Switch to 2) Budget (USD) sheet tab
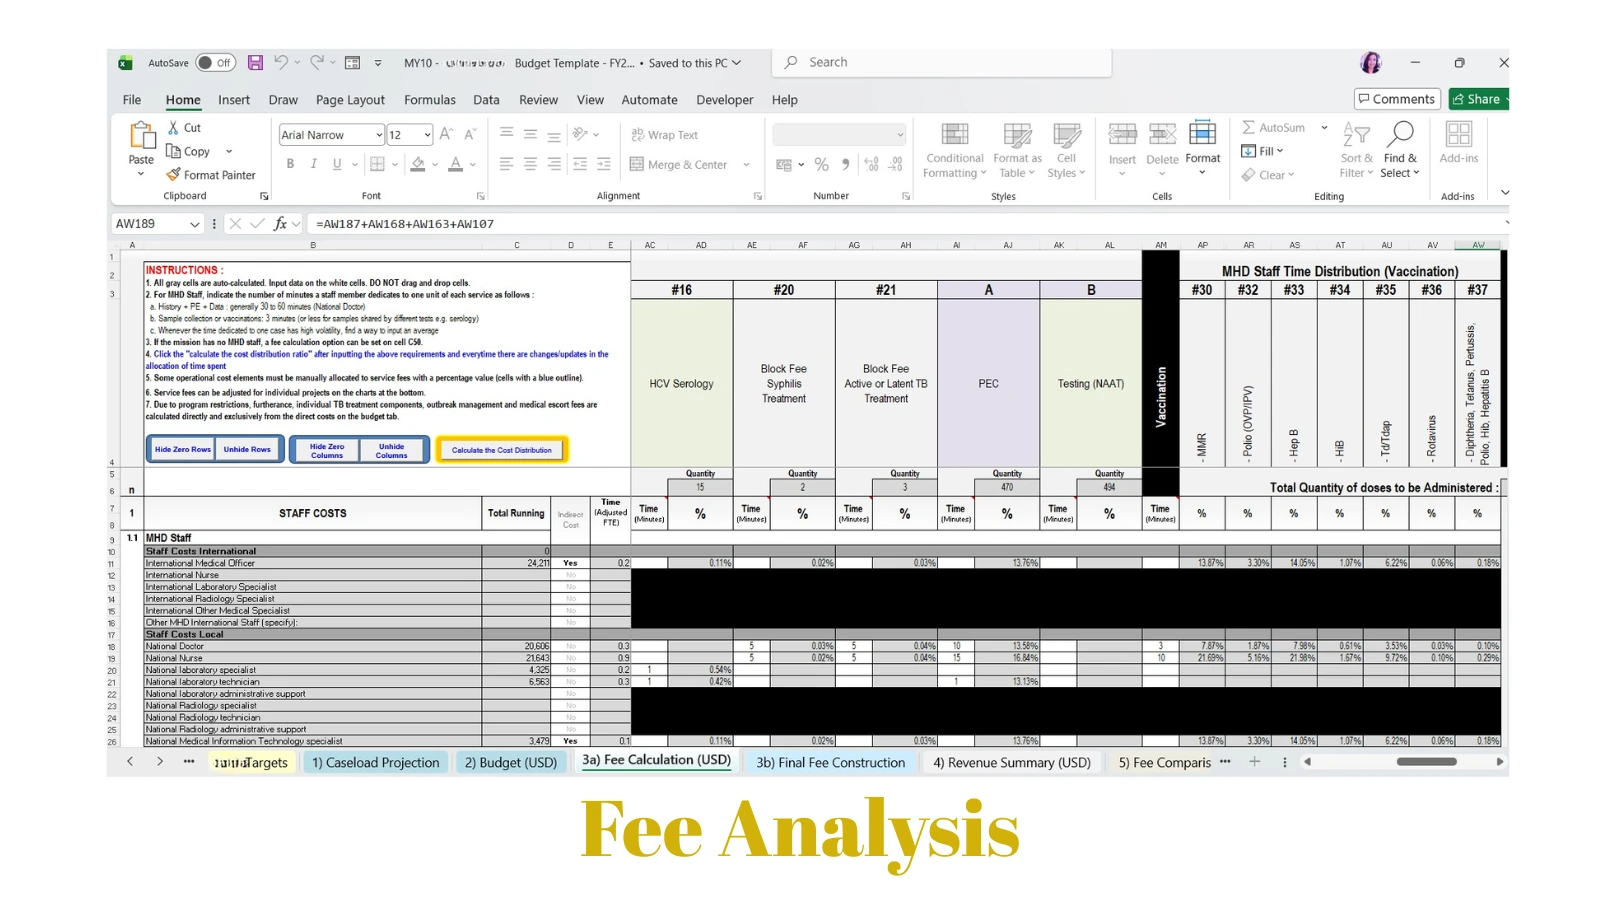Viewport: 1600px width, 900px height. coord(510,763)
